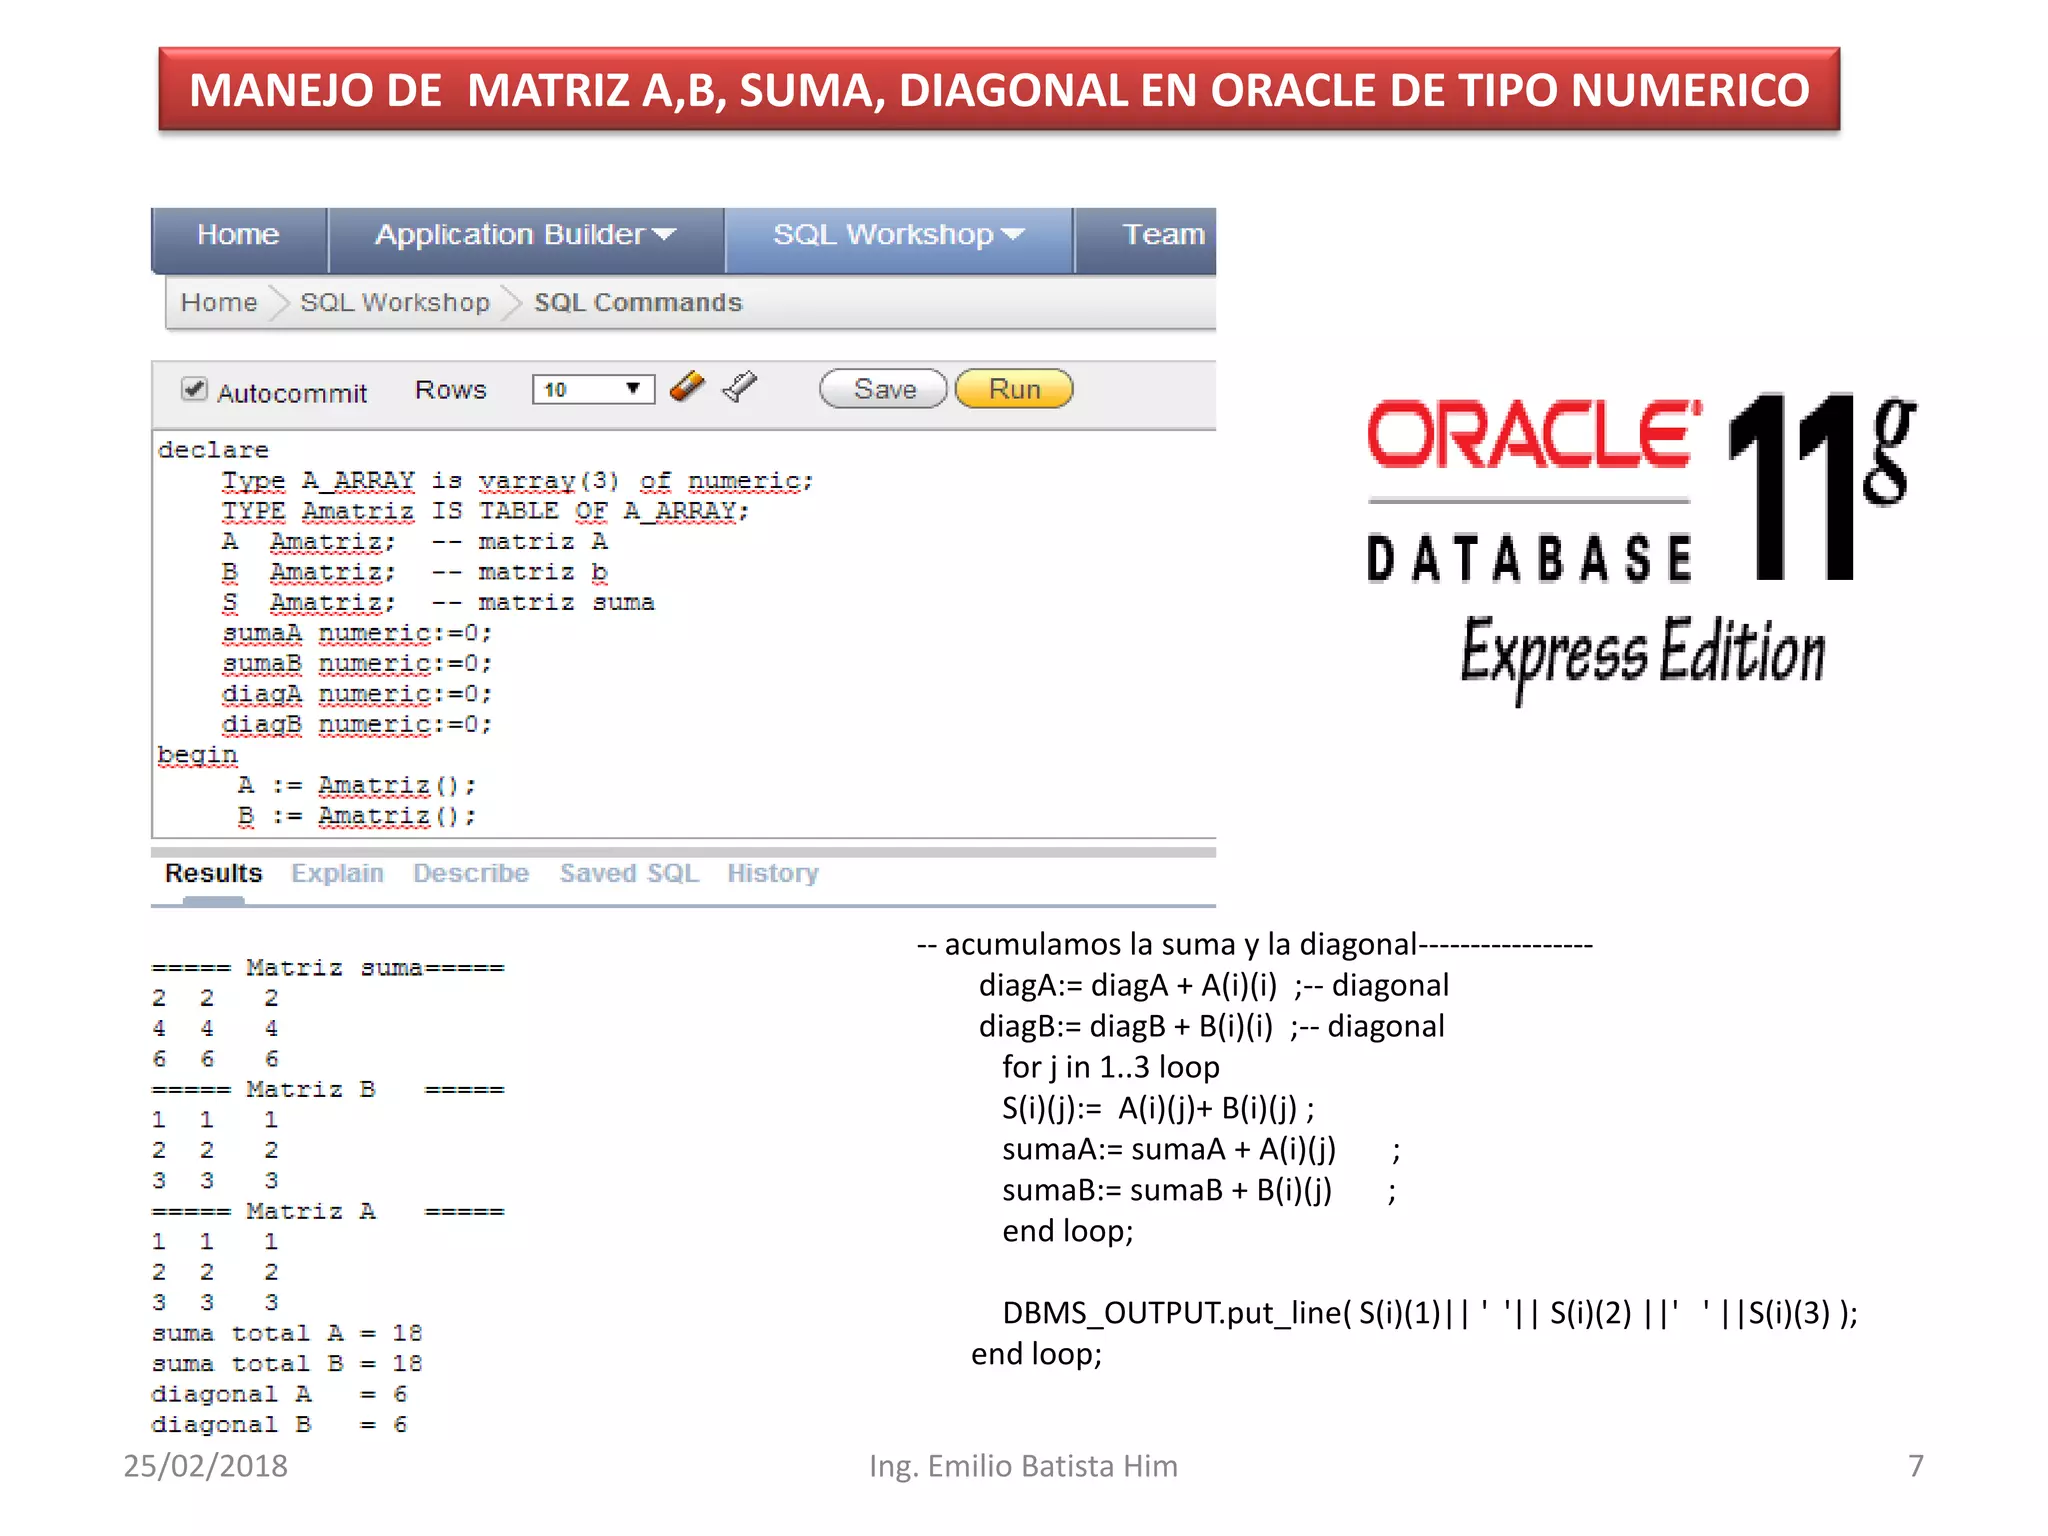Click the Save button

[883, 389]
